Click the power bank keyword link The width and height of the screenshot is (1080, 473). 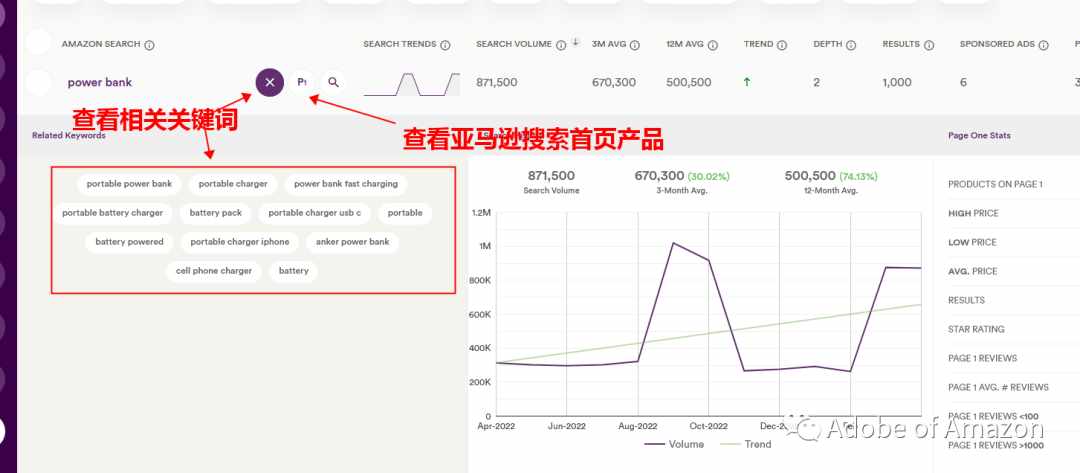pos(100,83)
